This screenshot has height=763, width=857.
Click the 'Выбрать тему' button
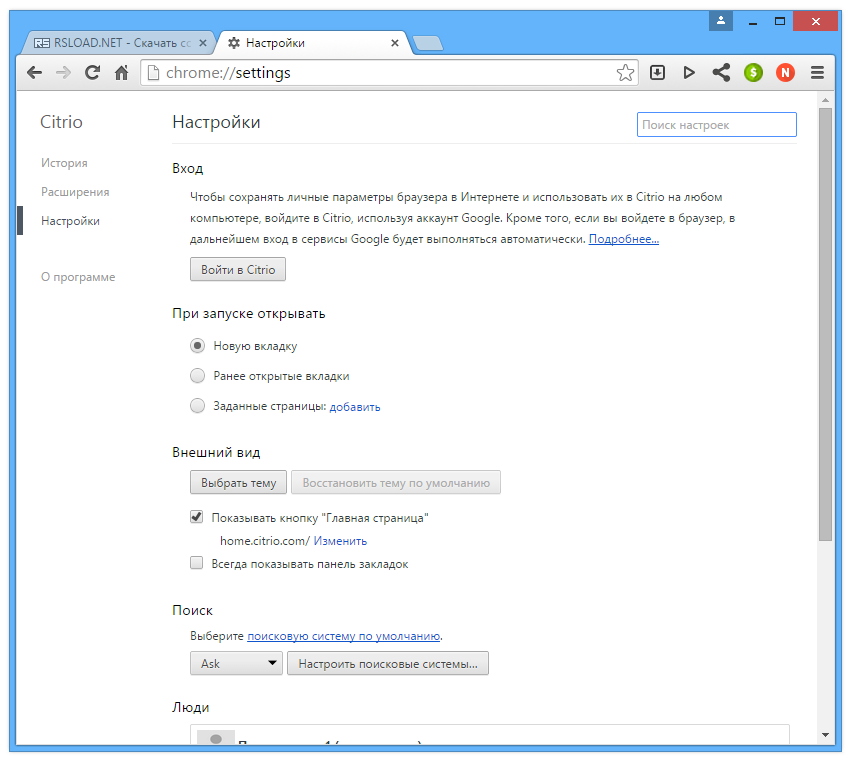[238, 483]
